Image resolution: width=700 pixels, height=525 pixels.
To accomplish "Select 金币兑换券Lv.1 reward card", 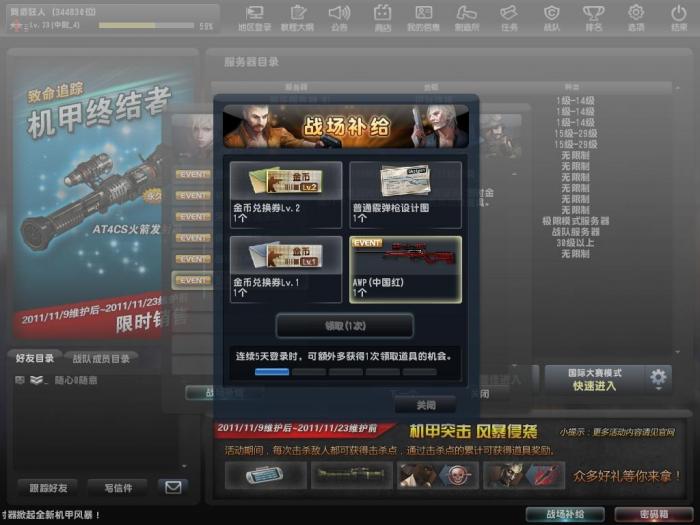I will [286, 270].
